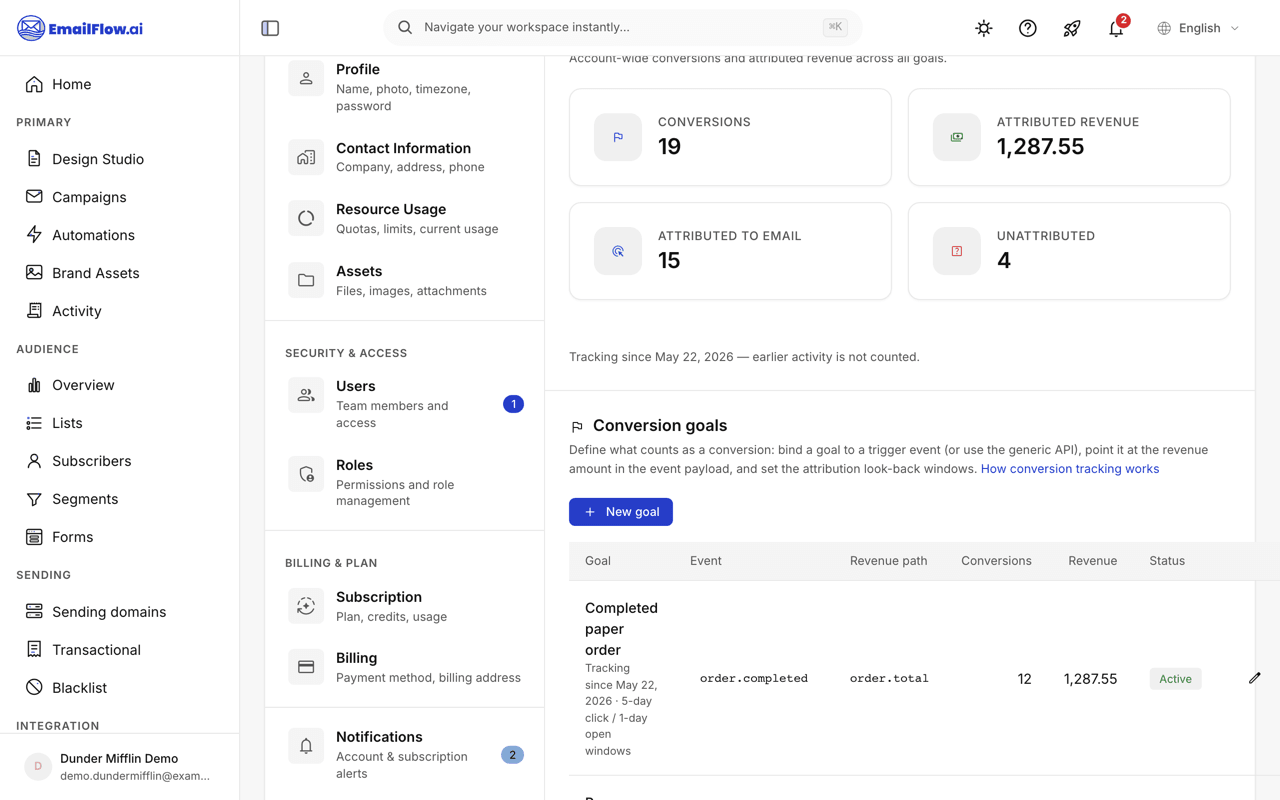Click the Overview chart icon
1280x800 pixels.
pyautogui.click(x=34, y=385)
